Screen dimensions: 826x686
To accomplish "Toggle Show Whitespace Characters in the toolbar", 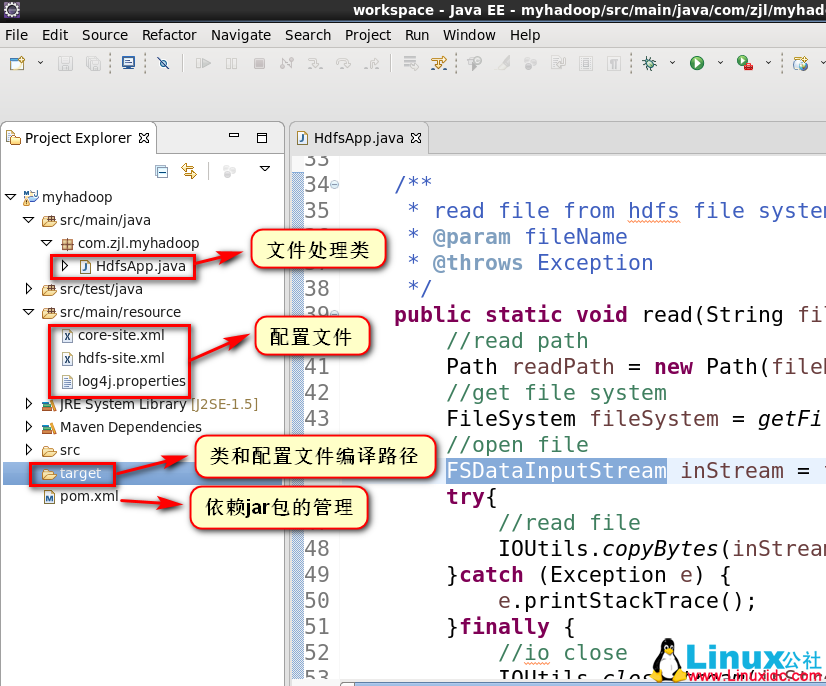I will (x=614, y=64).
